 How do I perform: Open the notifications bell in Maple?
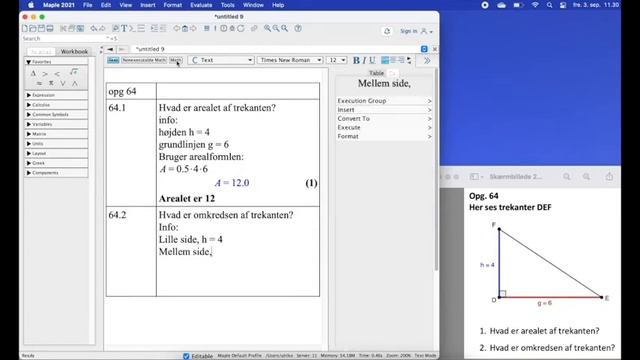click(387, 31)
